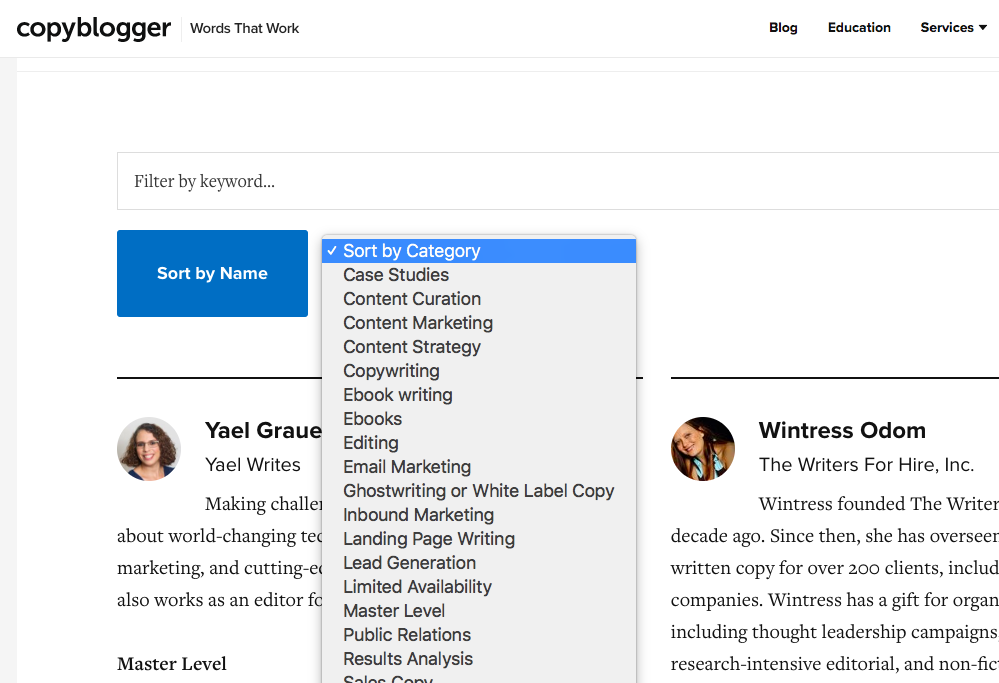The image size is (999, 683).
Task: Choose Case Studies from the category list
Action: click(396, 275)
